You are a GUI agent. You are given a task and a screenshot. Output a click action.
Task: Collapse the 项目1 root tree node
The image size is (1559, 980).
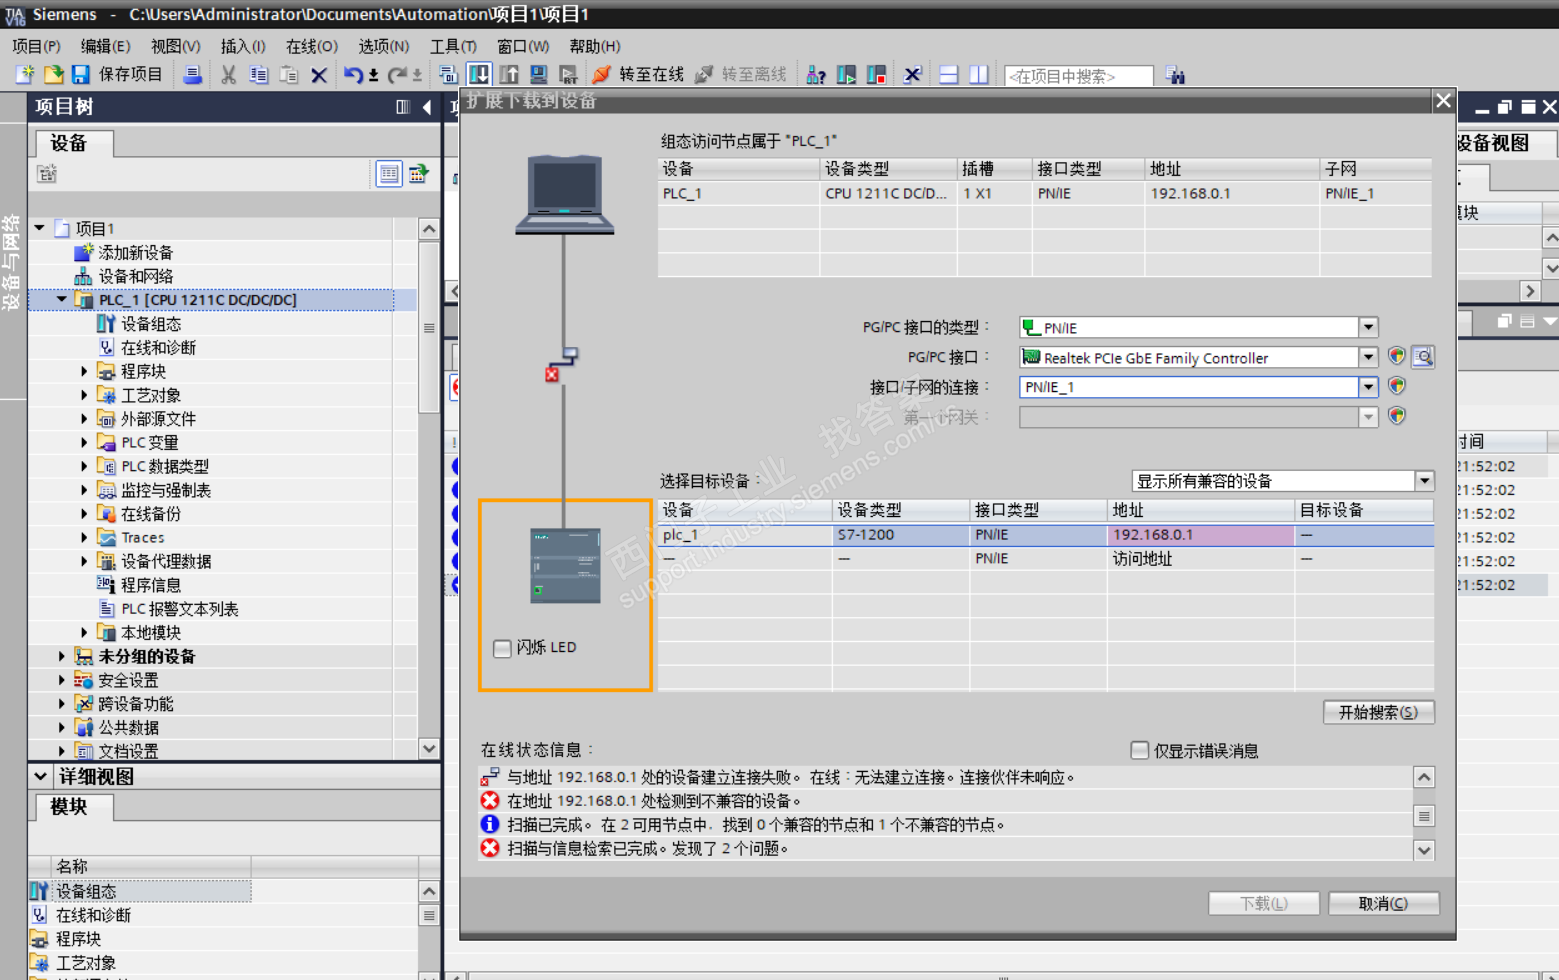pyautogui.click(x=40, y=228)
